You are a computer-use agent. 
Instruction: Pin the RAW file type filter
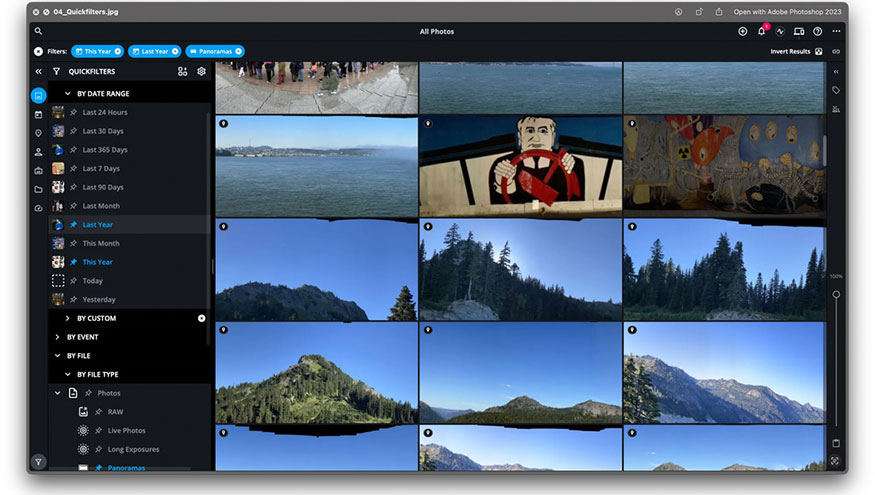(98, 412)
